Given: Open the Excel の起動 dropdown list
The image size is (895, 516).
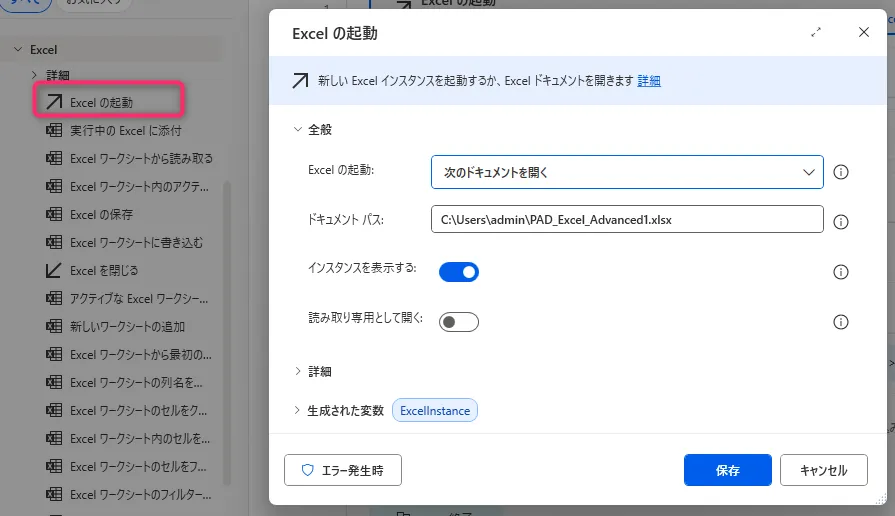Looking at the screenshot, I should [x=627, y=172].
